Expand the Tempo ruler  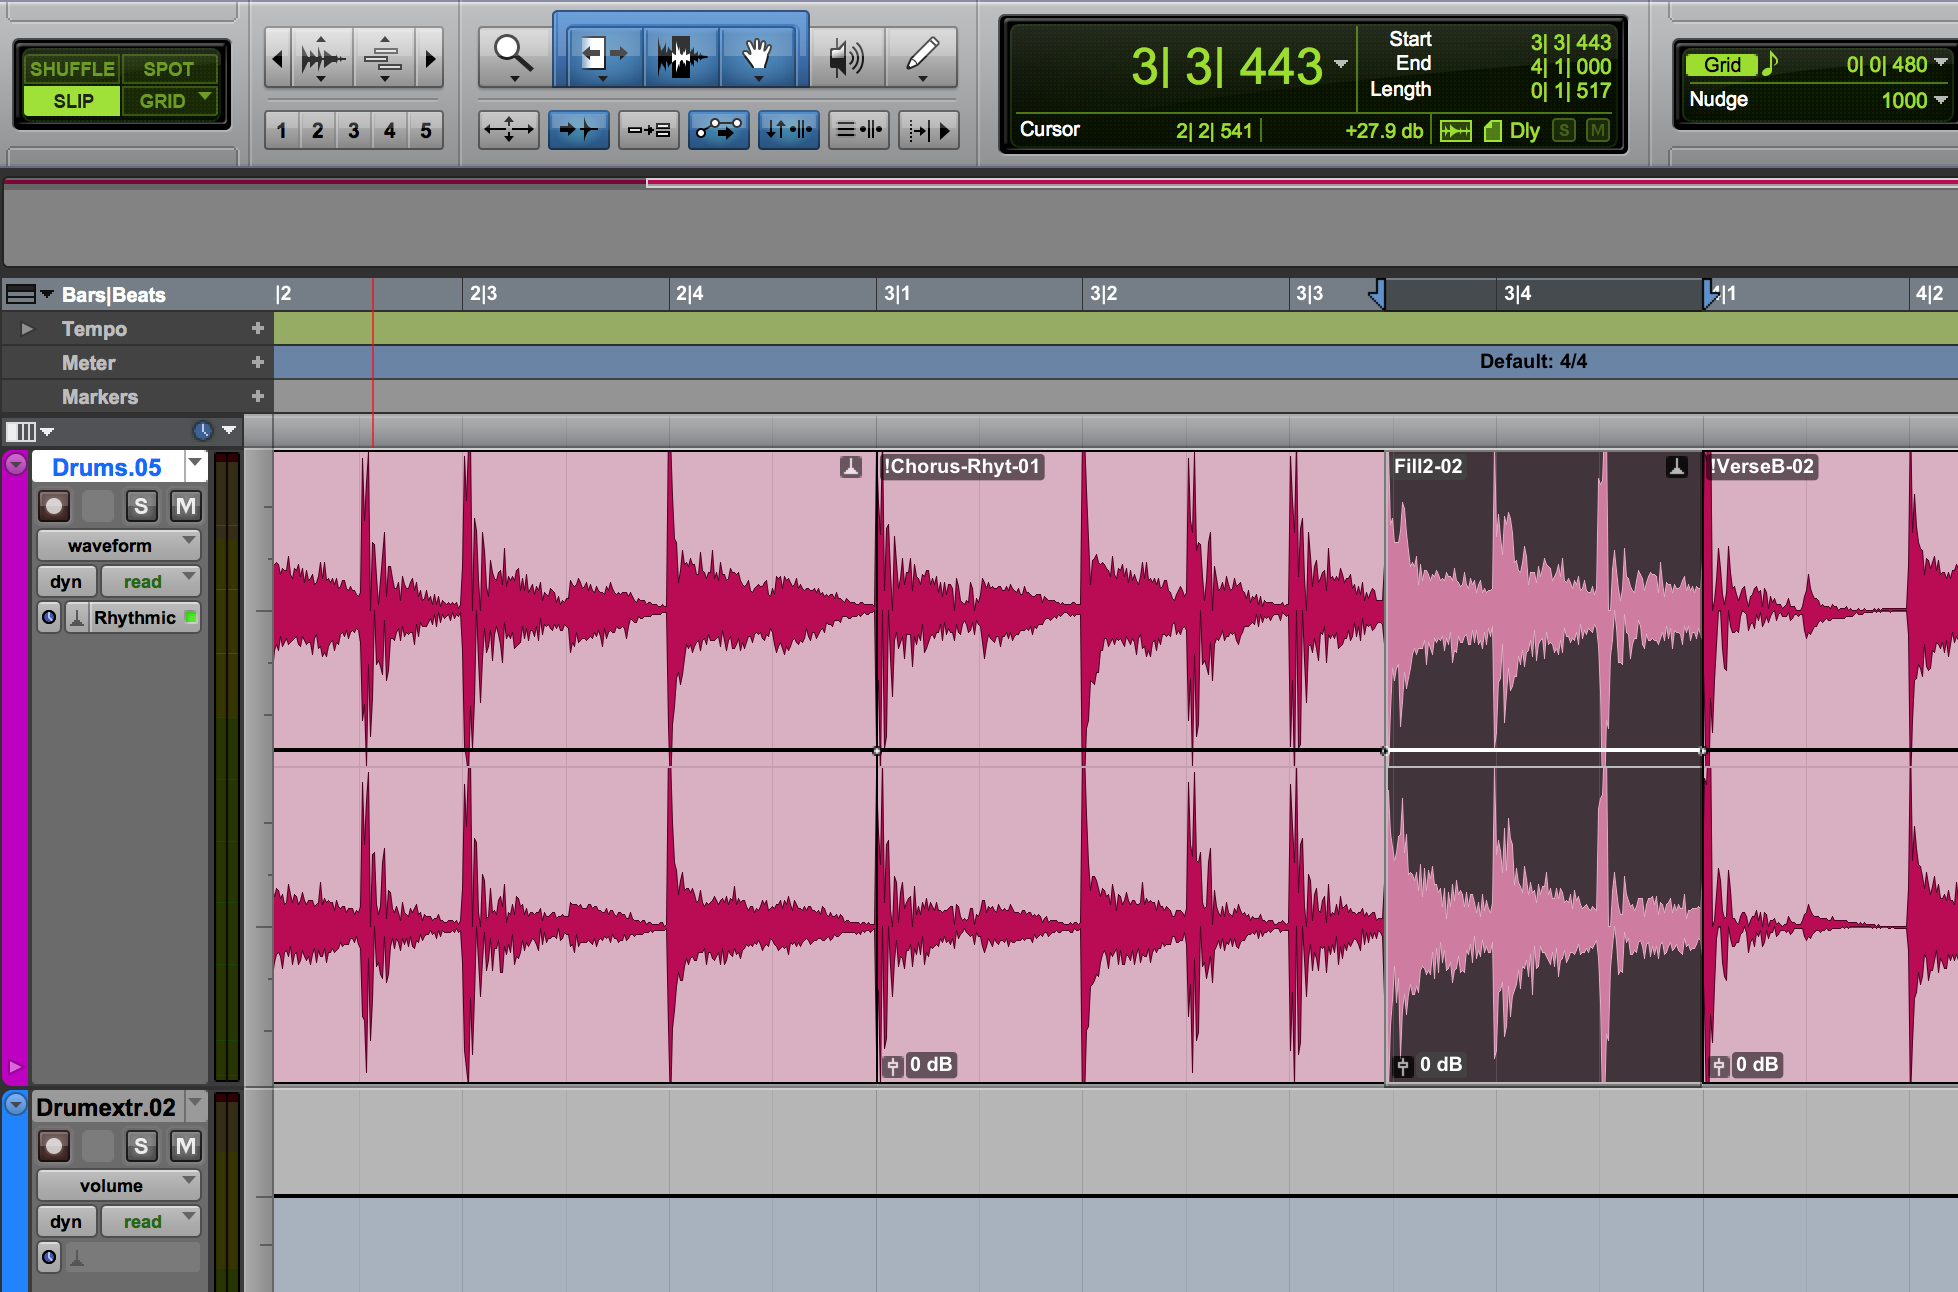click(27, 329)
